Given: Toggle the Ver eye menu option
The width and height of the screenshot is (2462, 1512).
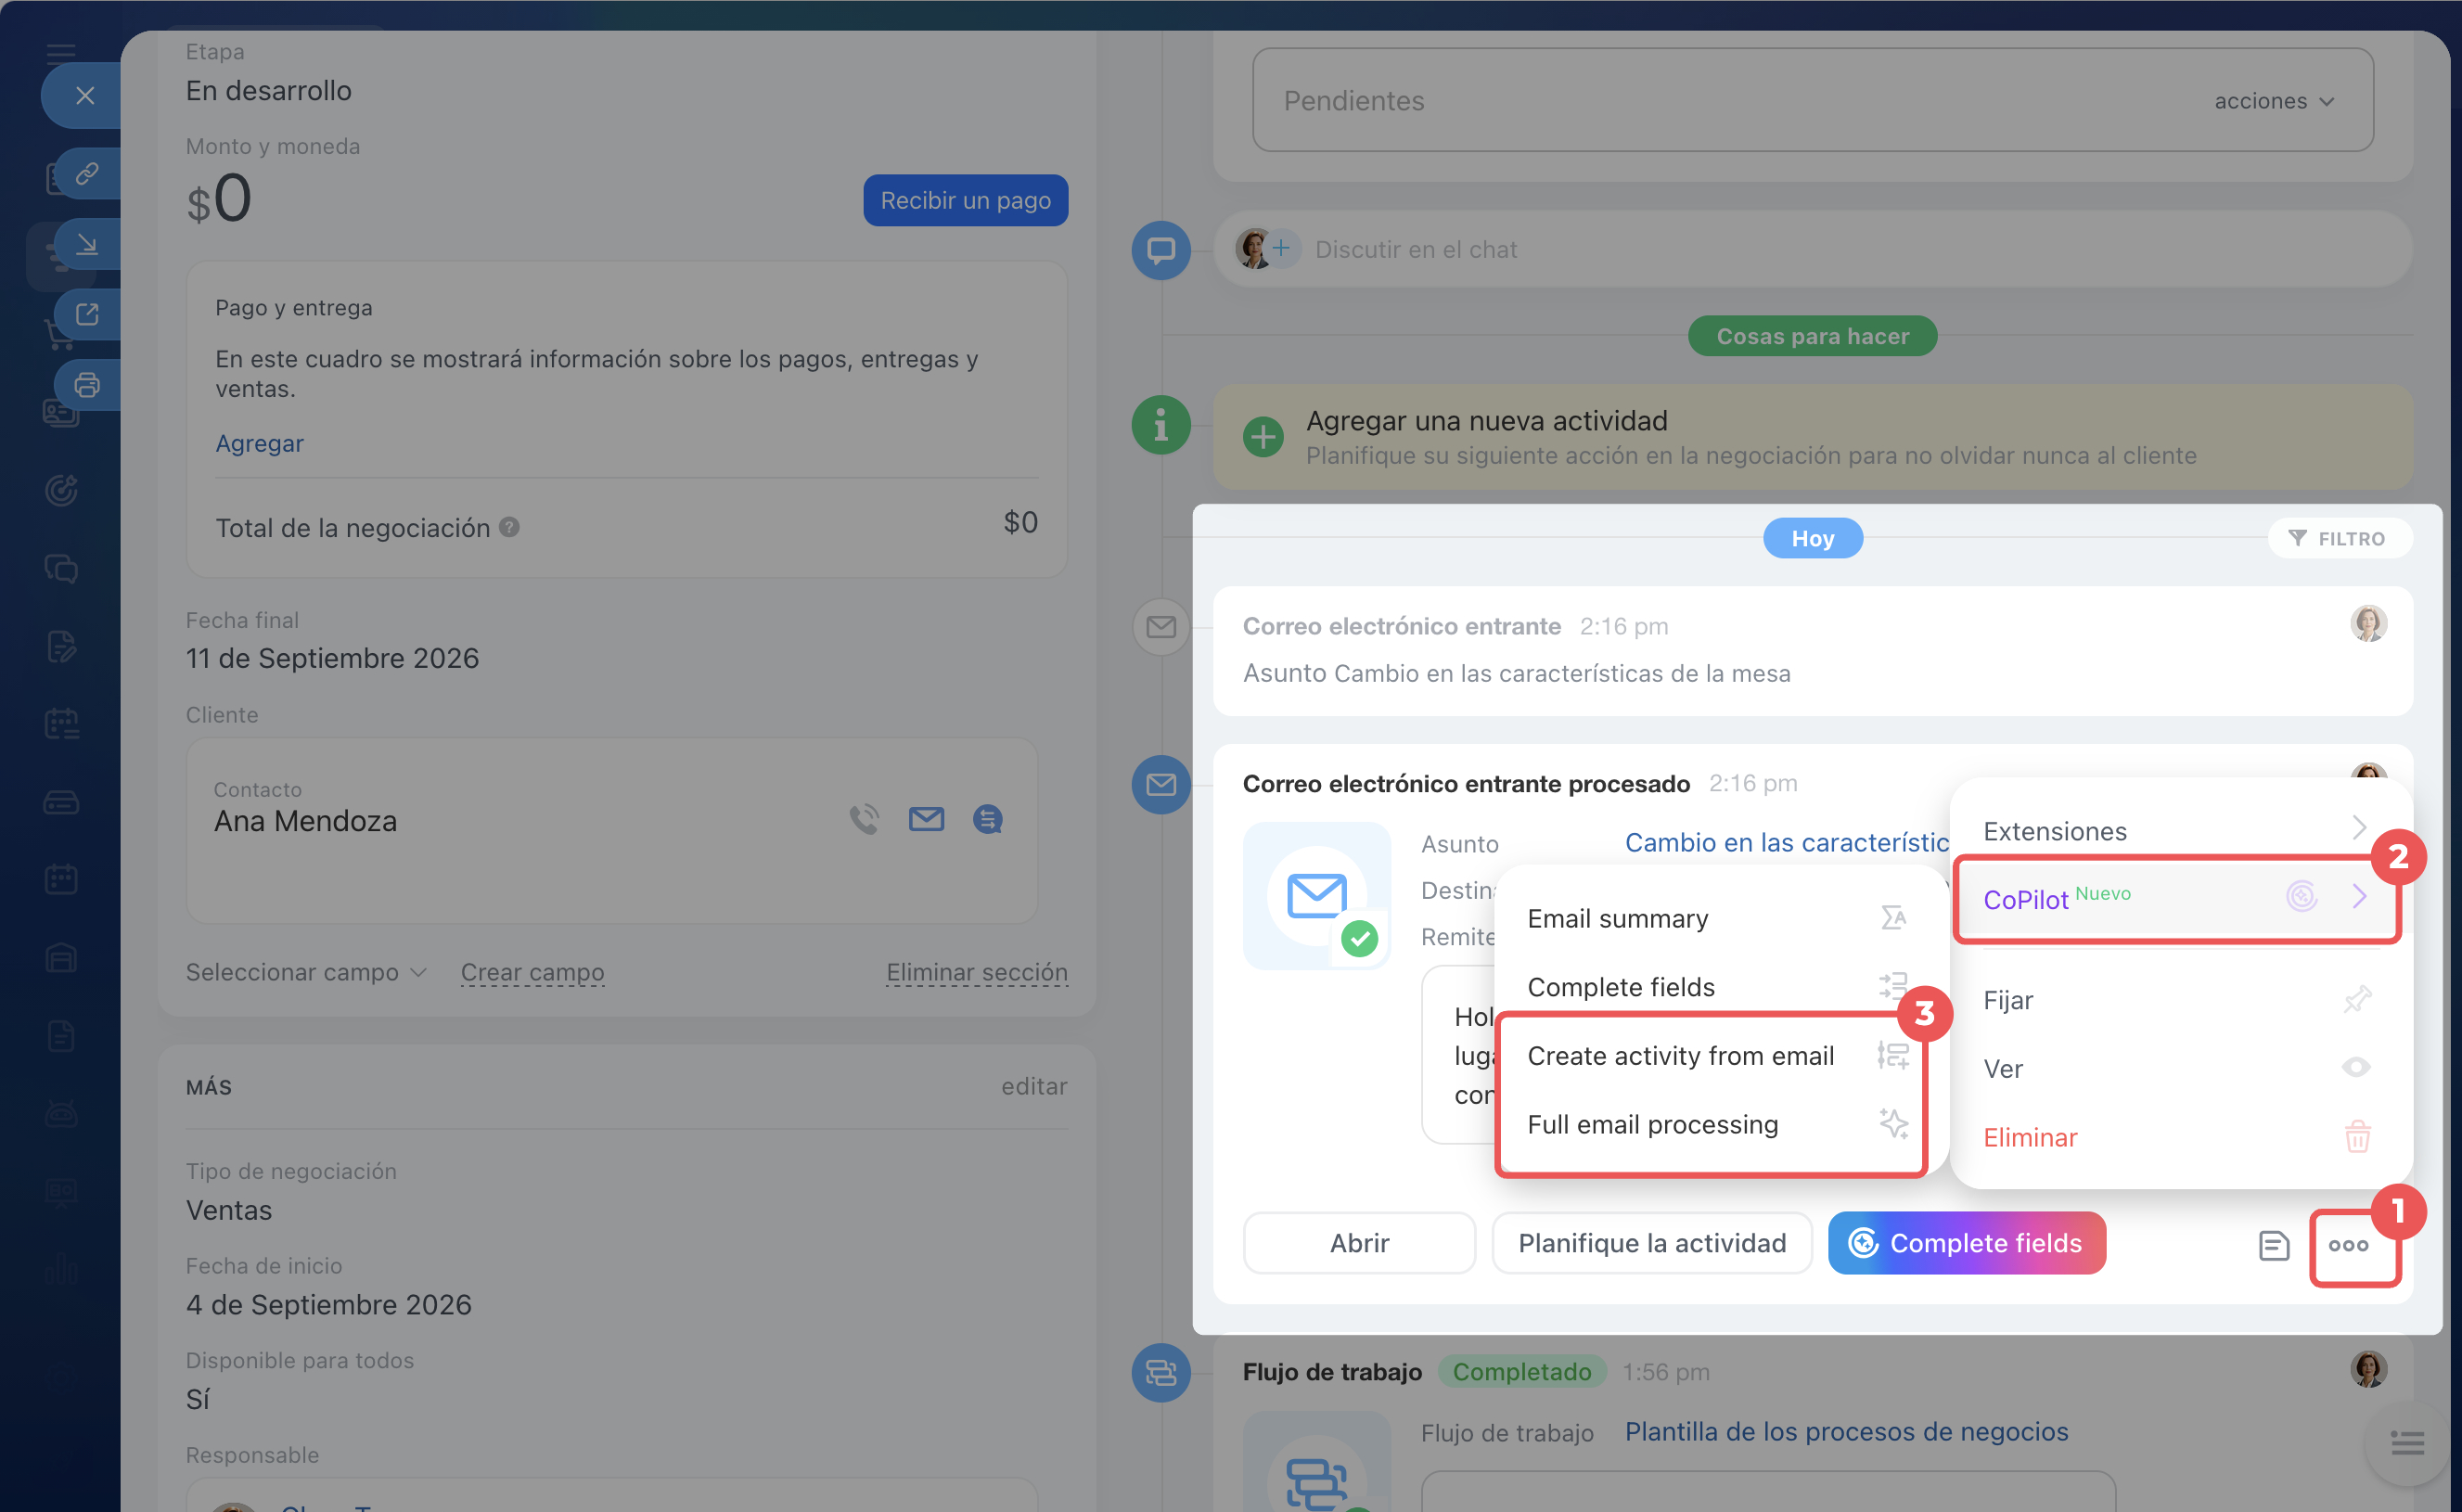Looking at the screenshot, I should 2180,1068.
